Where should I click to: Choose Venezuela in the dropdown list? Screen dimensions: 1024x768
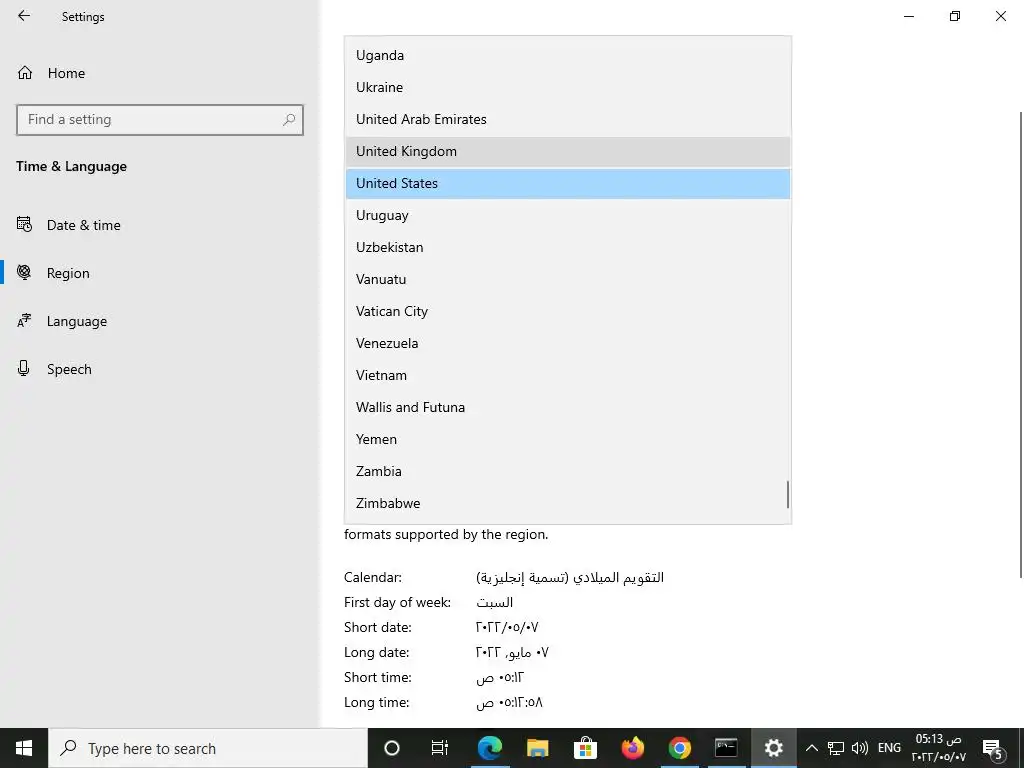click(x=568, y=344)
